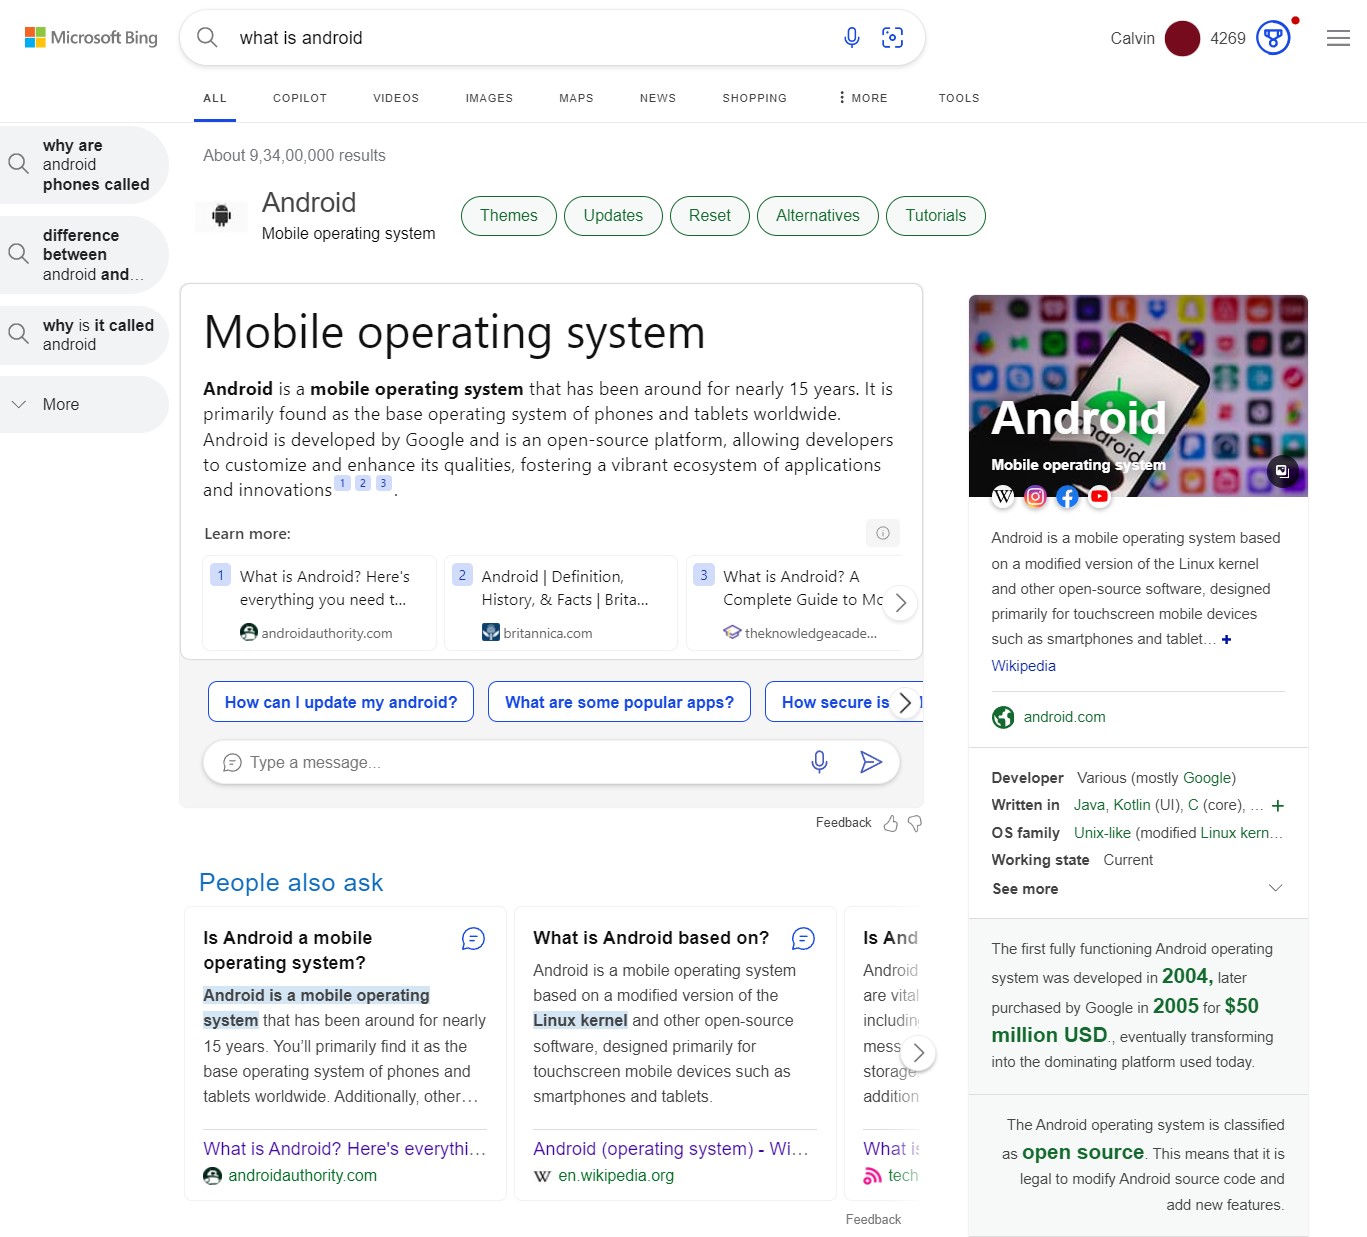Click the info icon beside Learn more
Viewport: 1367px width, 1237px height.
[882, 533]
